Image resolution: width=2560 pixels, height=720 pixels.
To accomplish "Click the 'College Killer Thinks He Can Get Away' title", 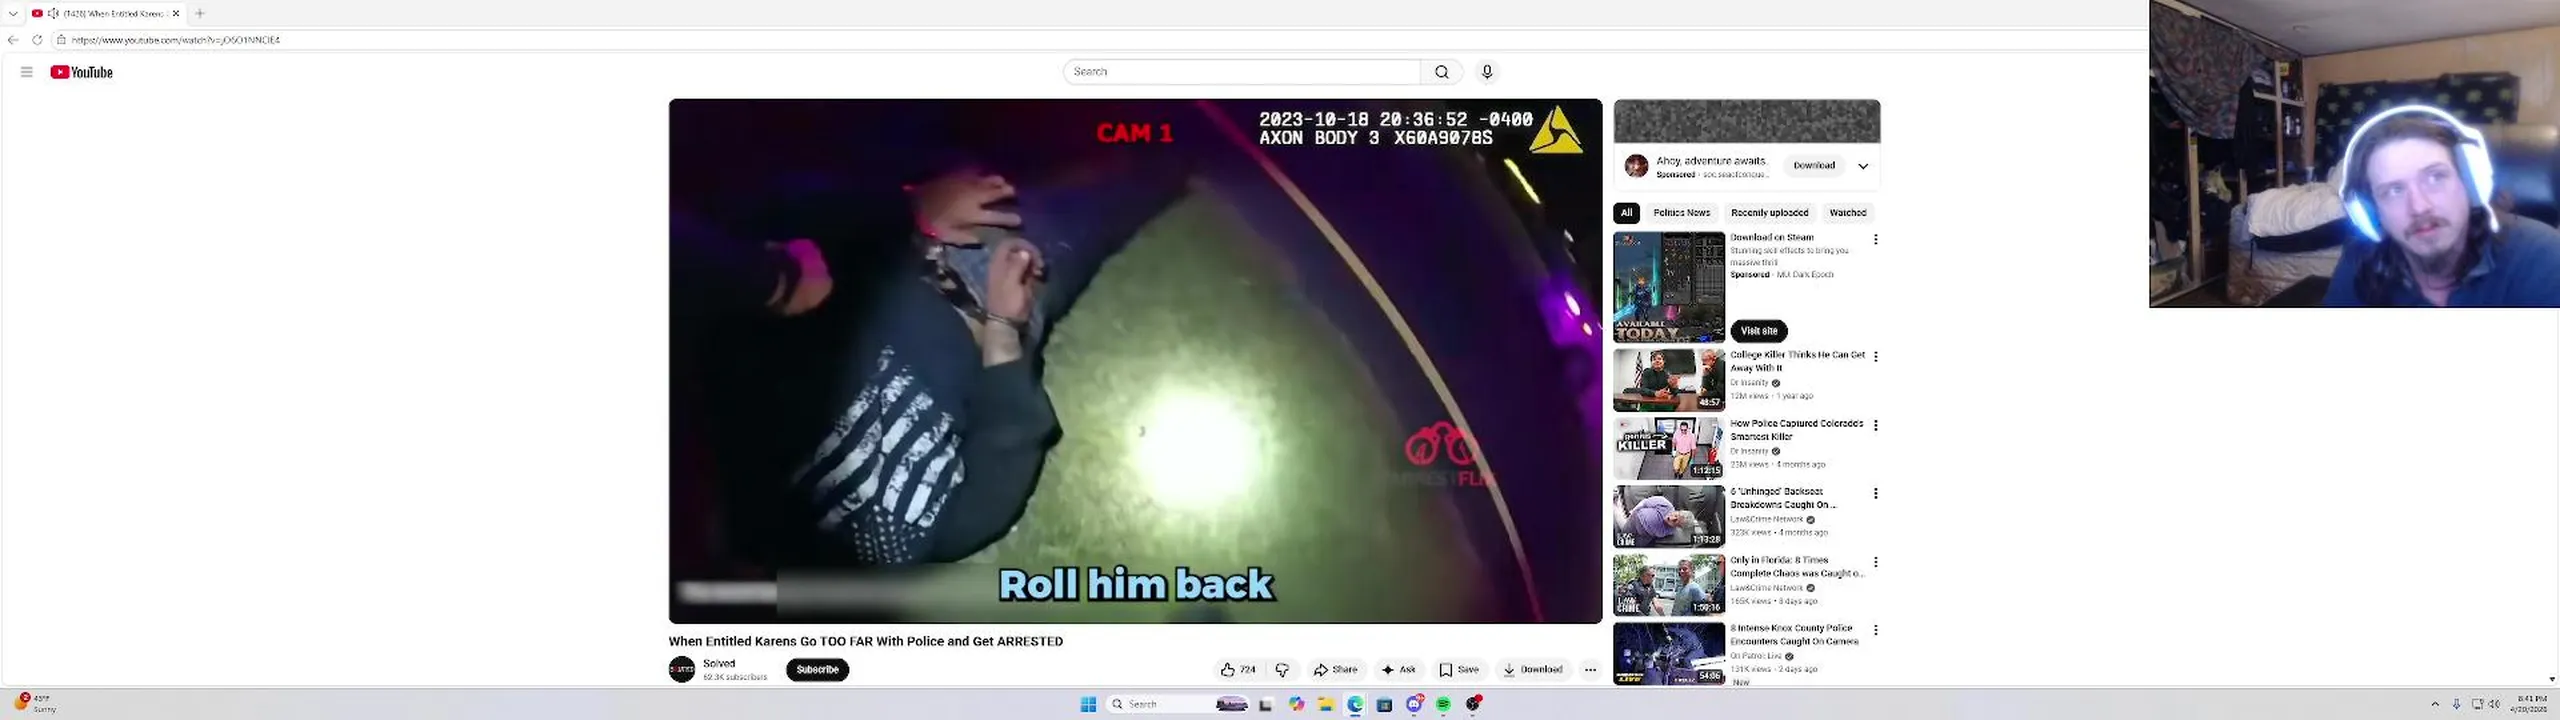I will click(1797, 361).
